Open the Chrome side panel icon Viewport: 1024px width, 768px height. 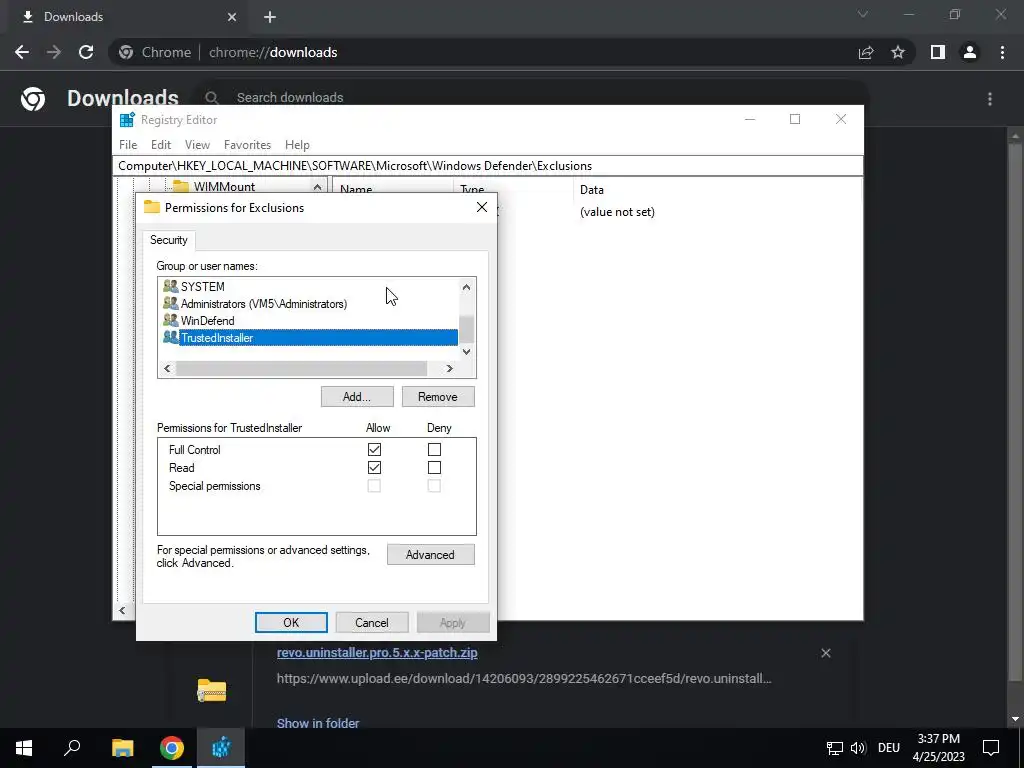(938, 52)
